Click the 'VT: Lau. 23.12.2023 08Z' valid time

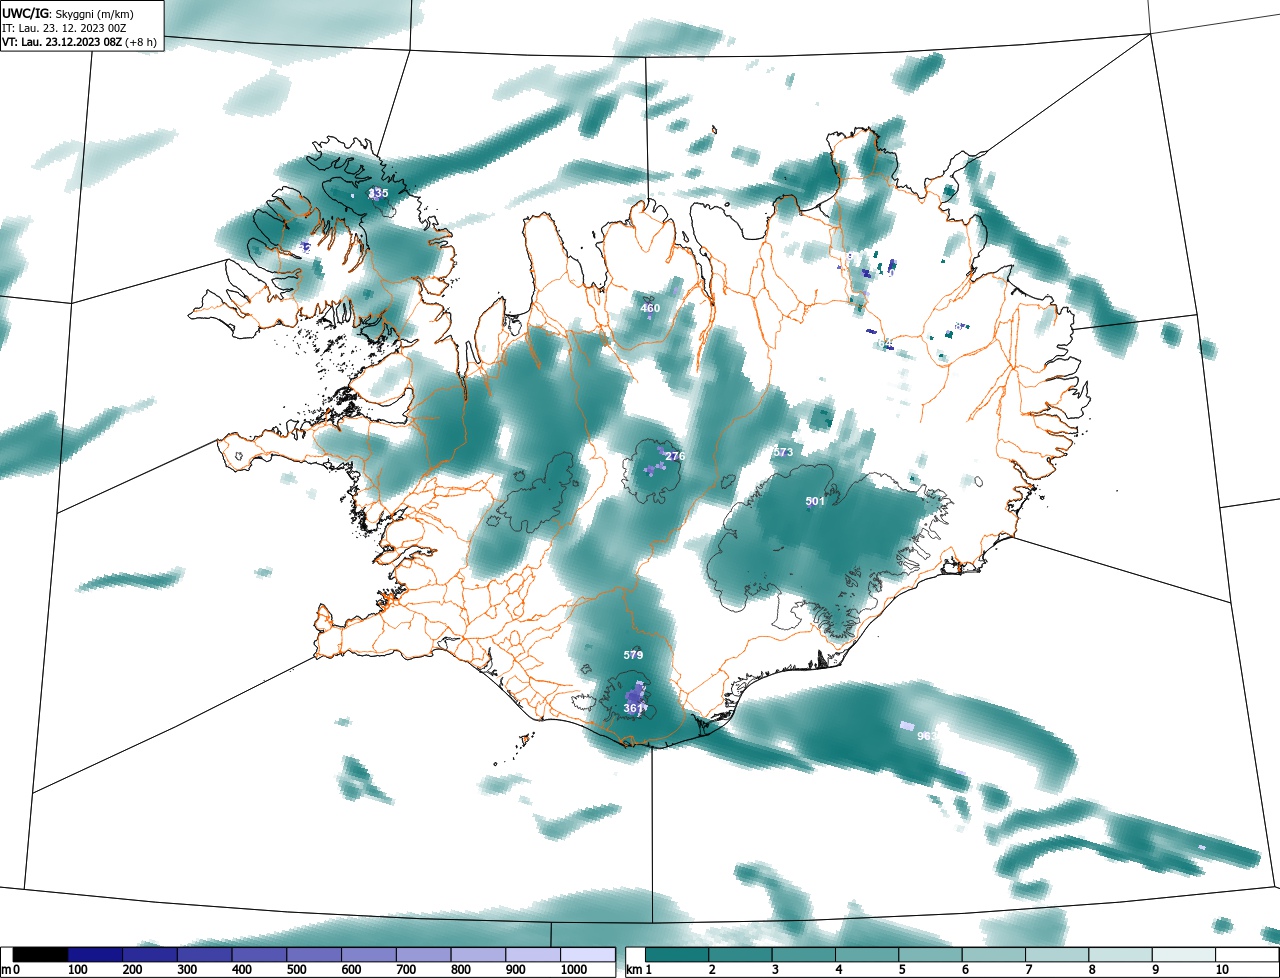[64, 42]
